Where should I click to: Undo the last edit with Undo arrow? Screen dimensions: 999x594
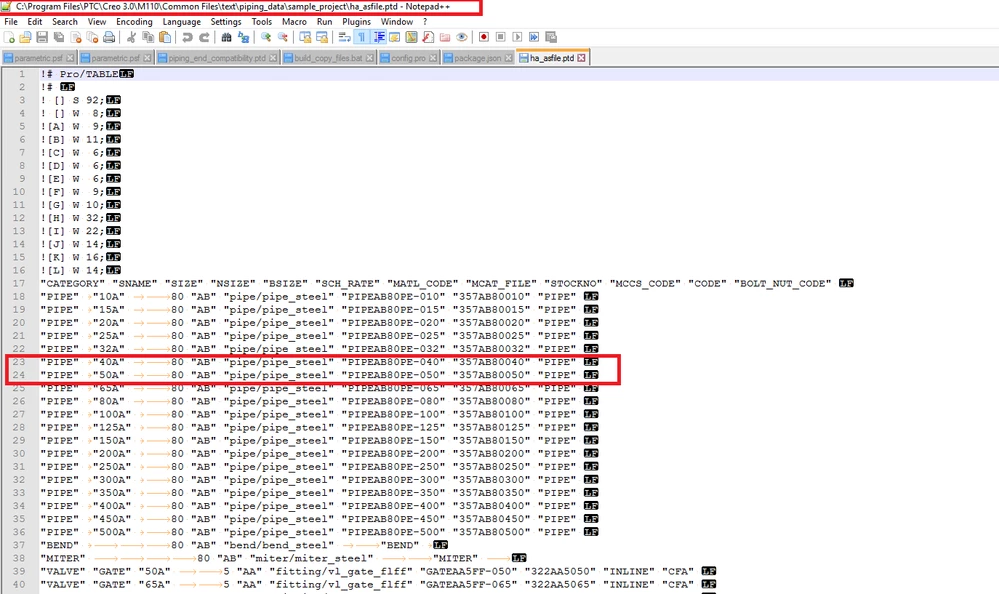187,37
